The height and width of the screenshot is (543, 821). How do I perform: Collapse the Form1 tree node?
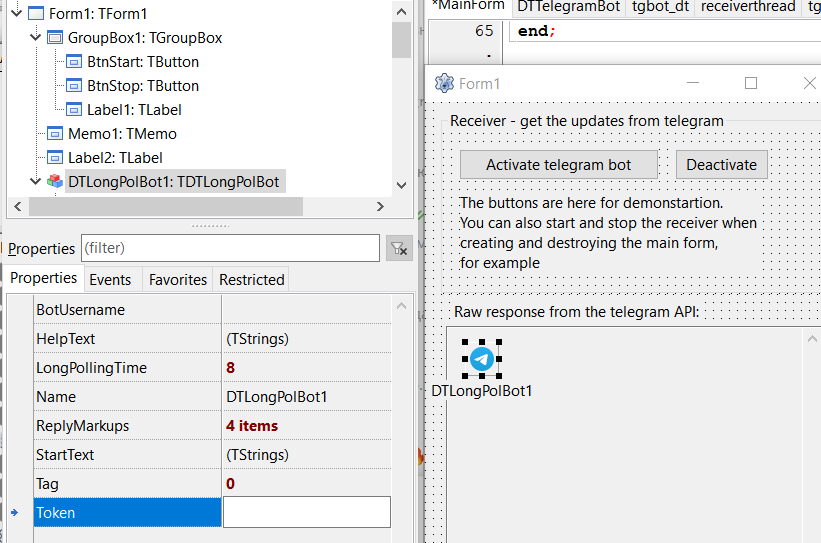13,14
